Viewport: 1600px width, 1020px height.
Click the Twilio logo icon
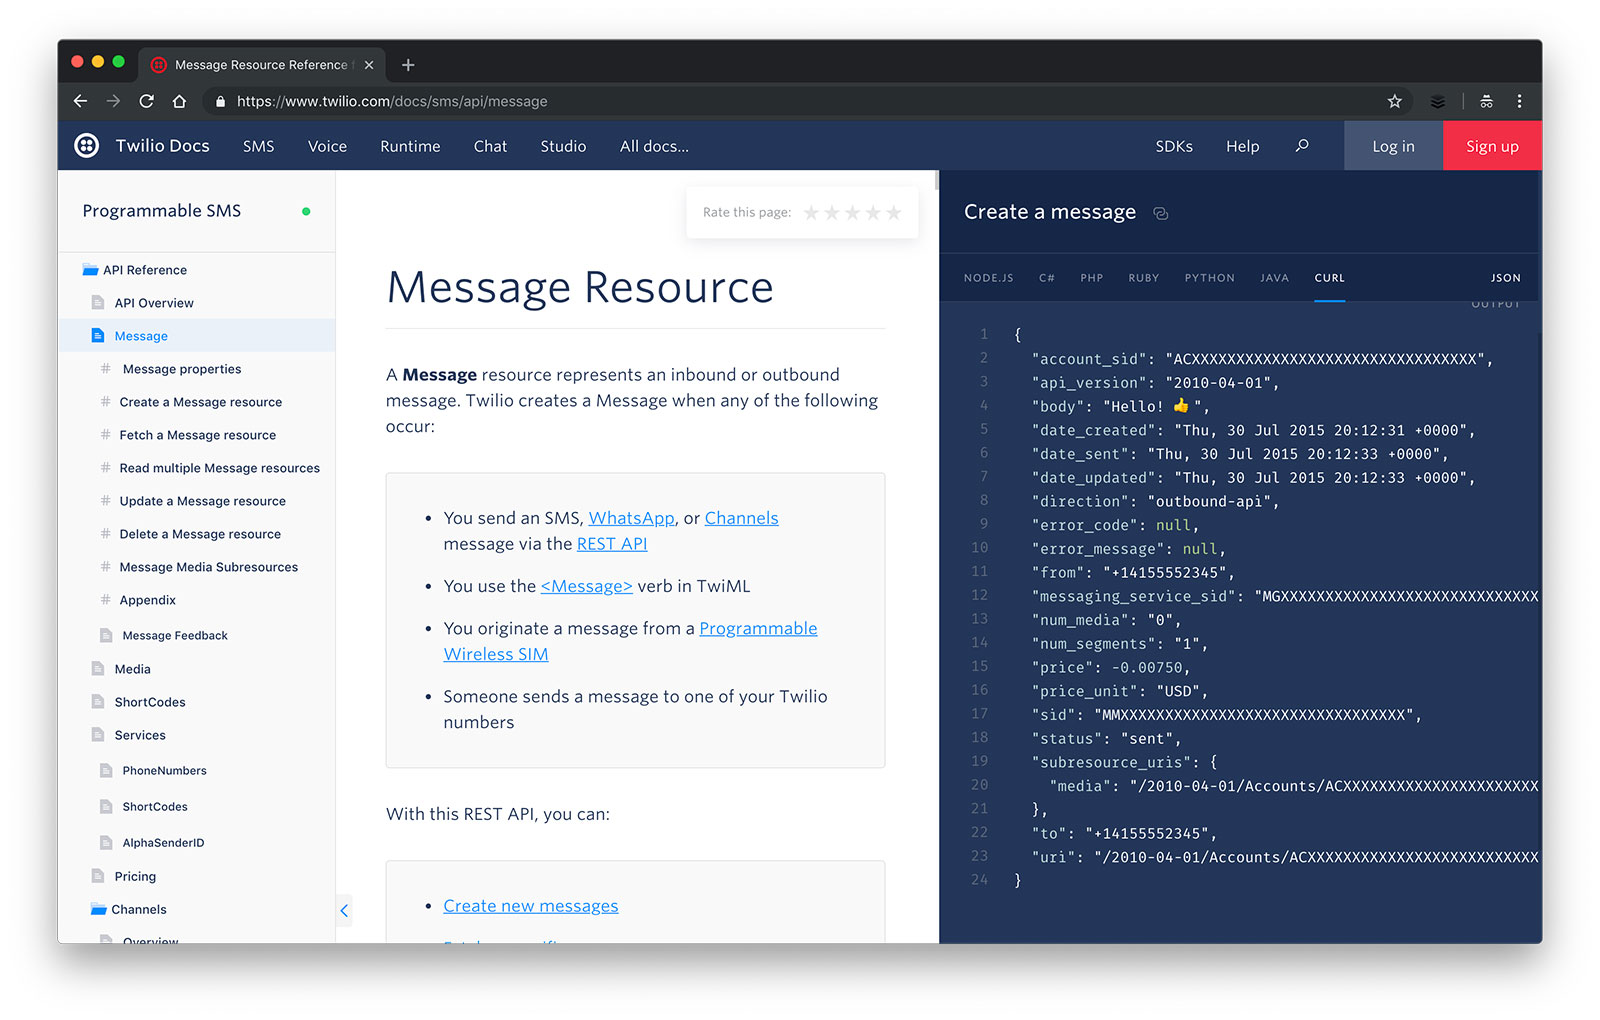(87, 146)
